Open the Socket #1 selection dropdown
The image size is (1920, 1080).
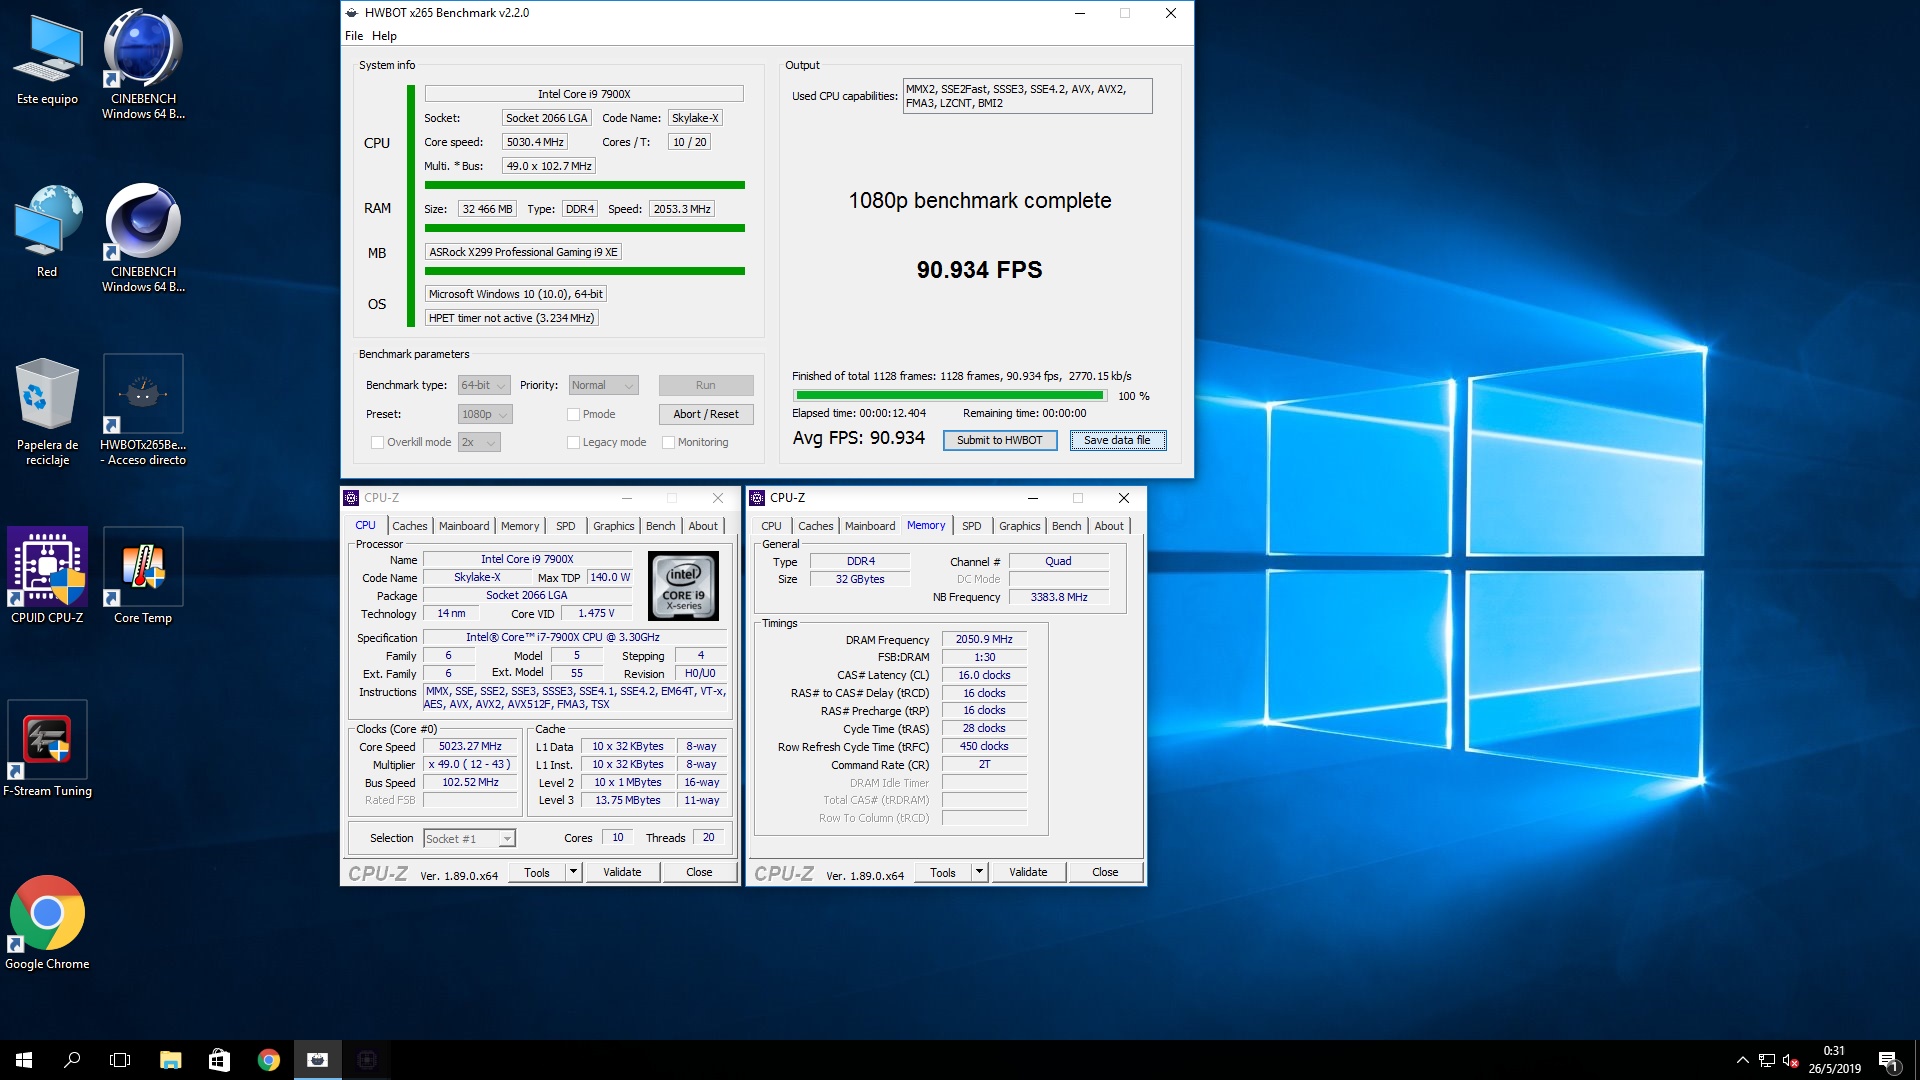pos(469,839)
